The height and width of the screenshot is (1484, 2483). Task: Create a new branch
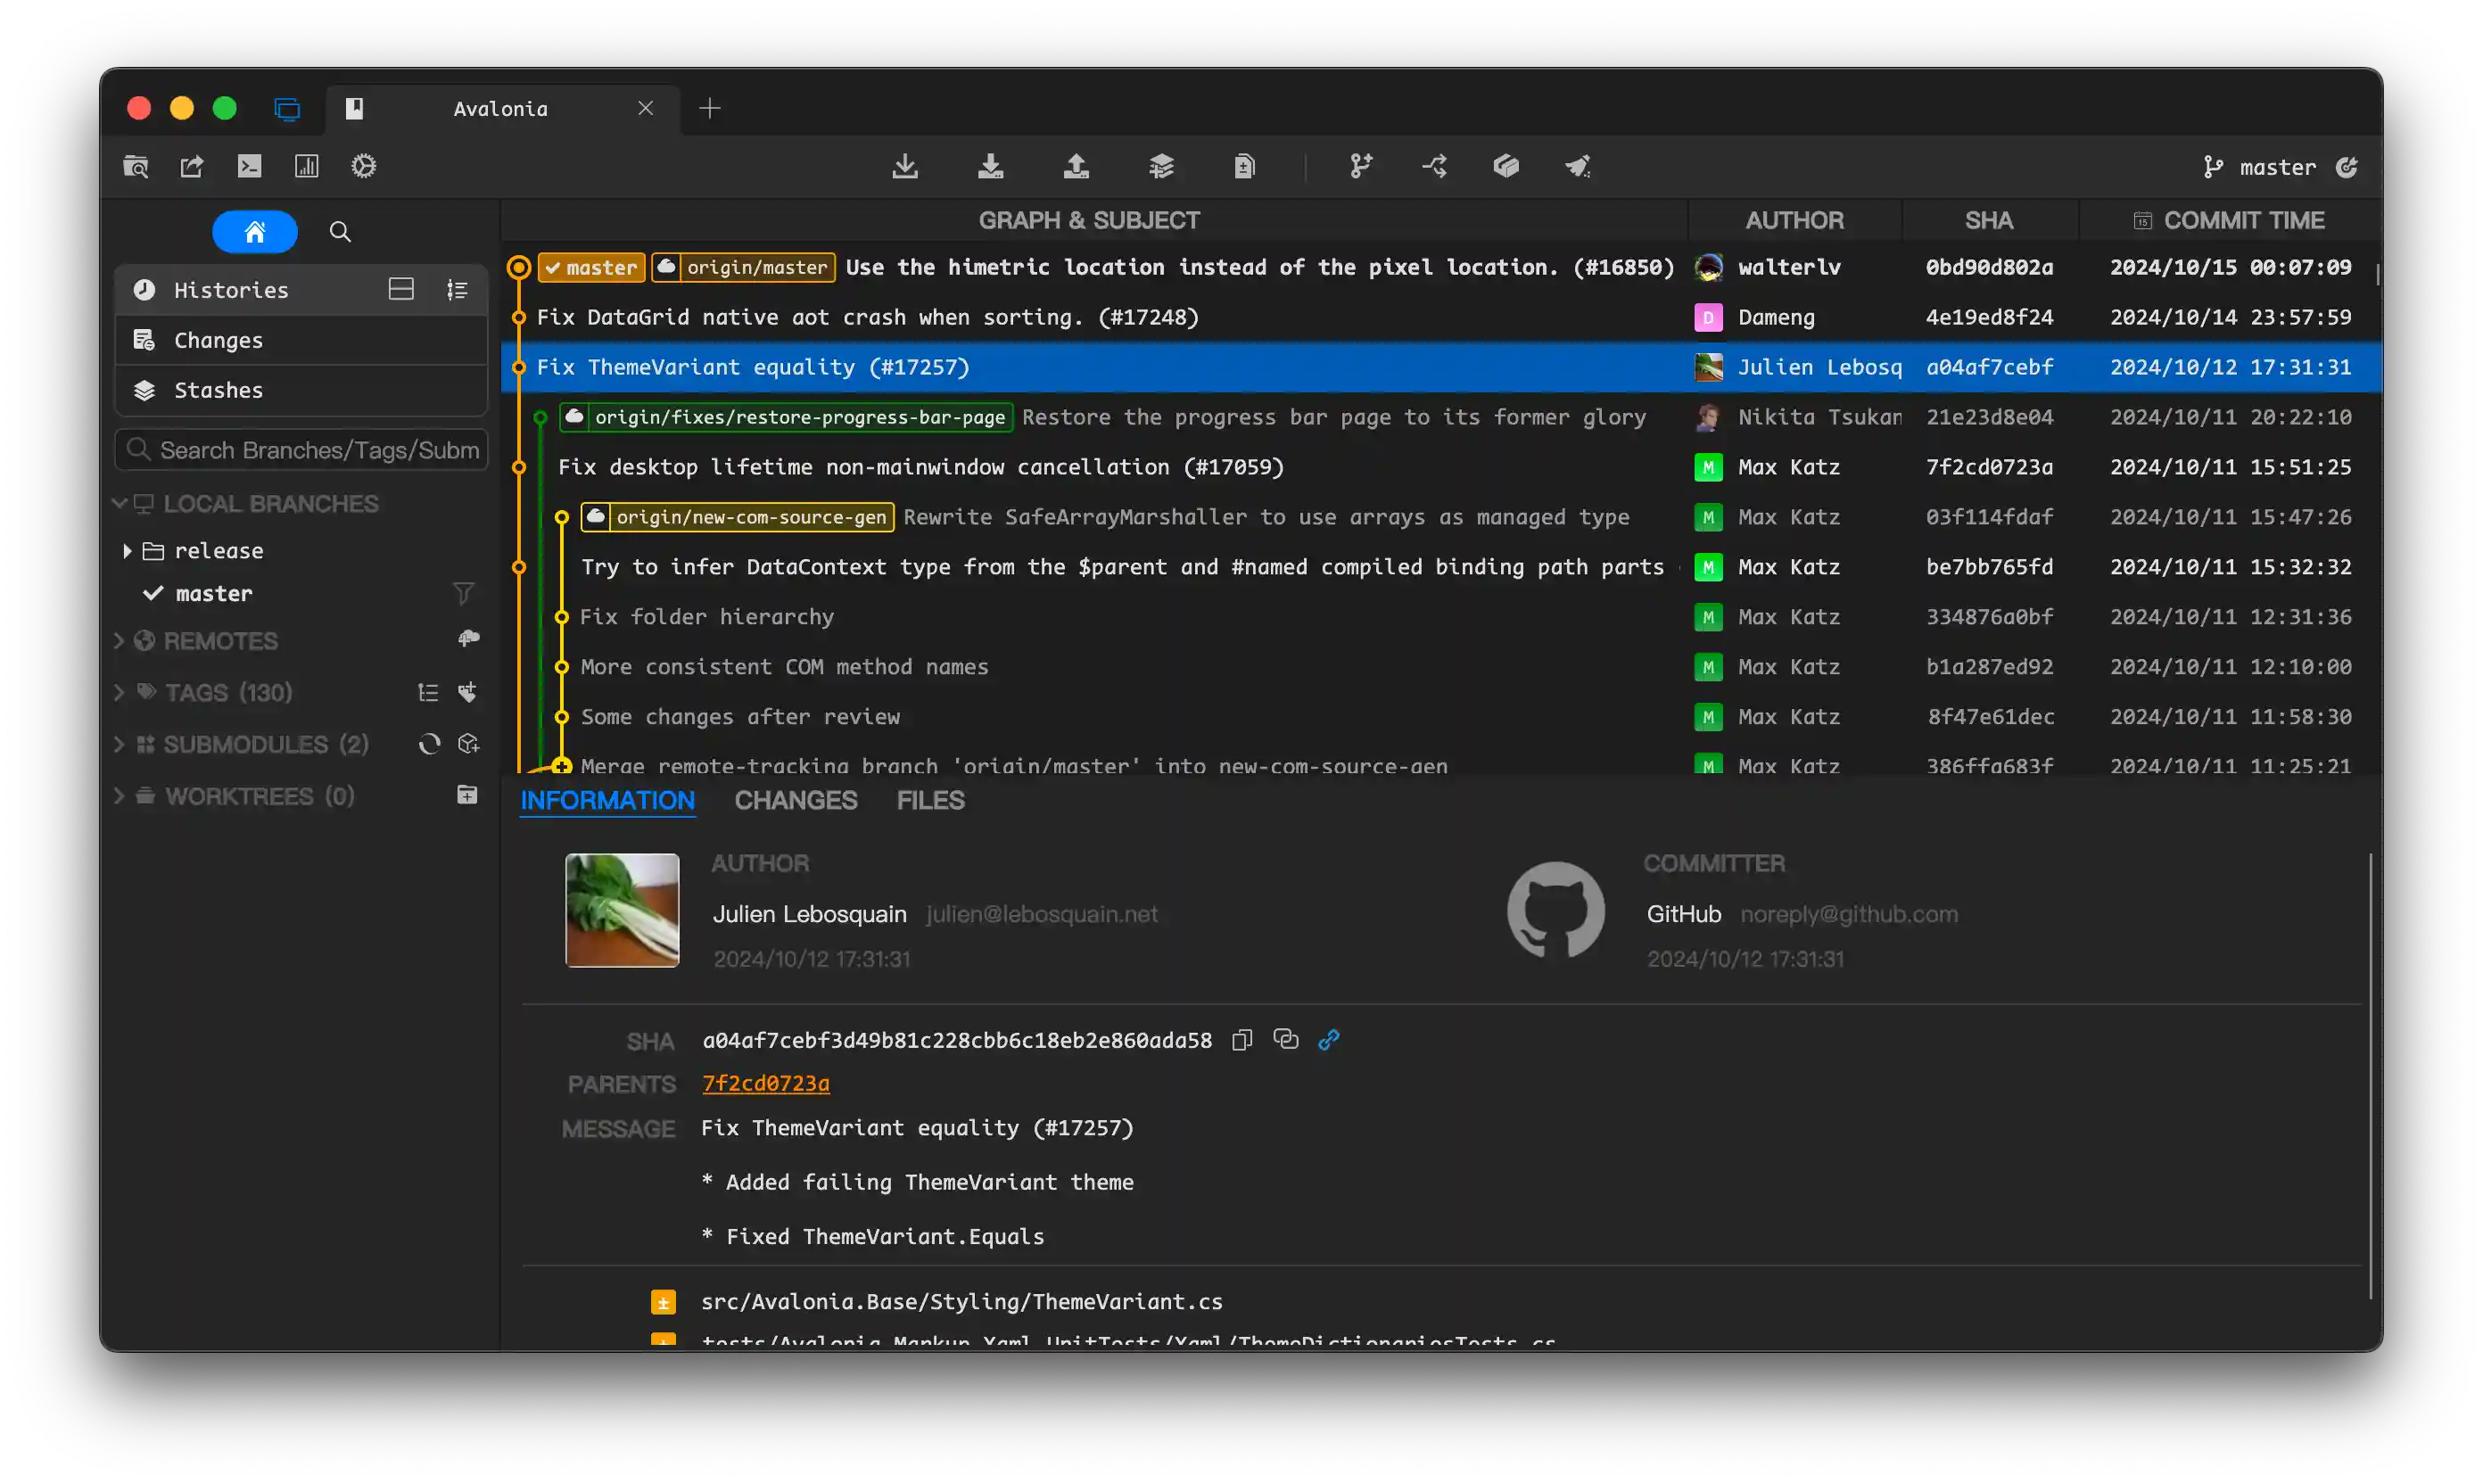1360,166
